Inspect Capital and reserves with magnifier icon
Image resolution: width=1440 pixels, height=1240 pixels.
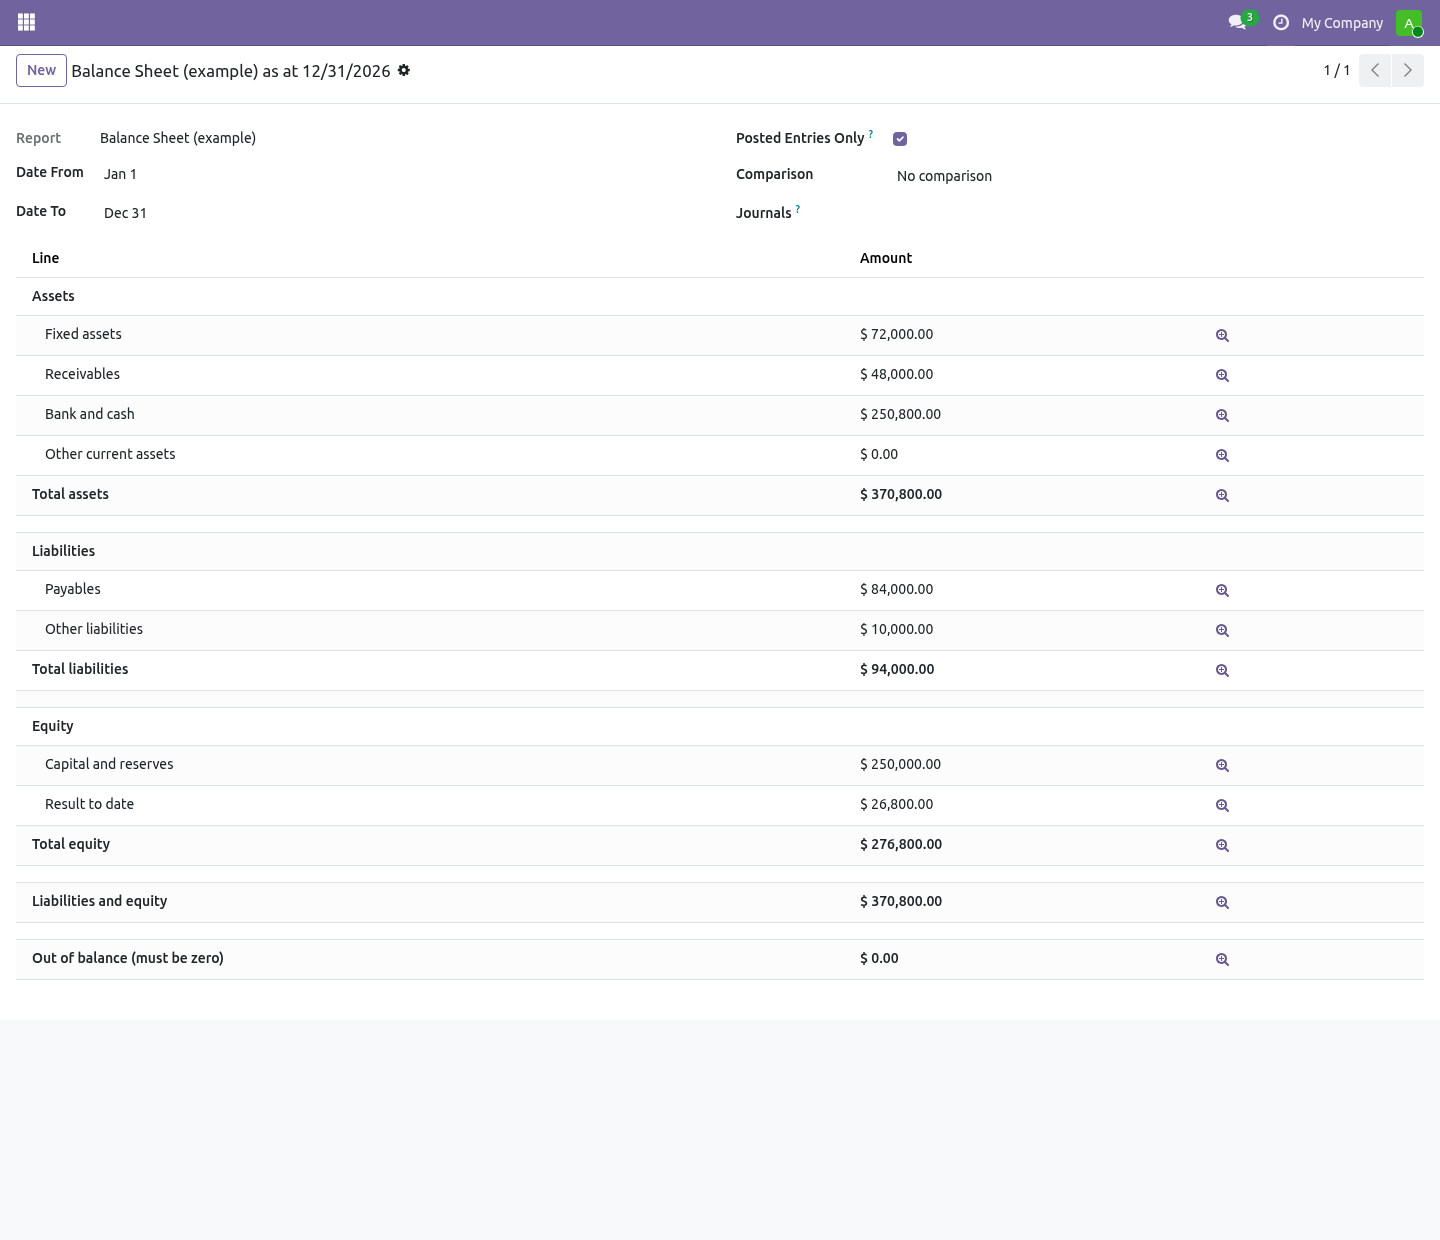[x=1222, y=766]
